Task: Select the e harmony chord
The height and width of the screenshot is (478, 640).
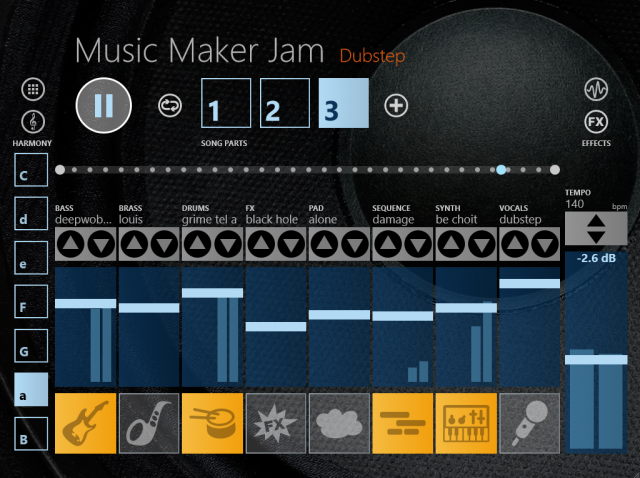Action: click(31, 258)
